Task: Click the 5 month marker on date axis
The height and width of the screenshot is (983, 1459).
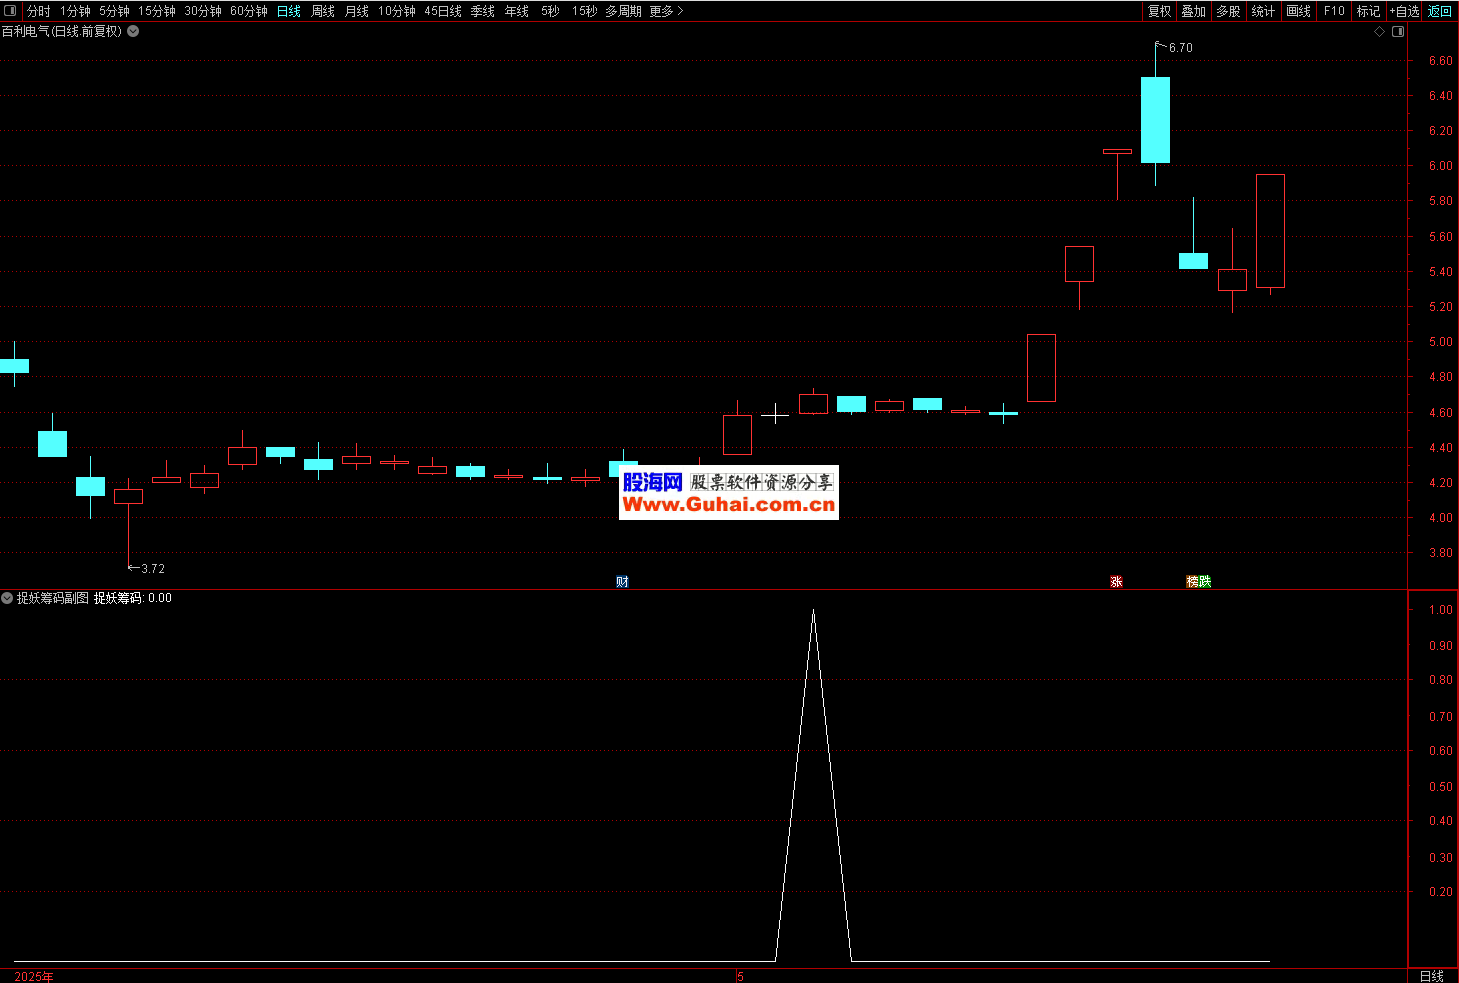Action: (740, 976)
